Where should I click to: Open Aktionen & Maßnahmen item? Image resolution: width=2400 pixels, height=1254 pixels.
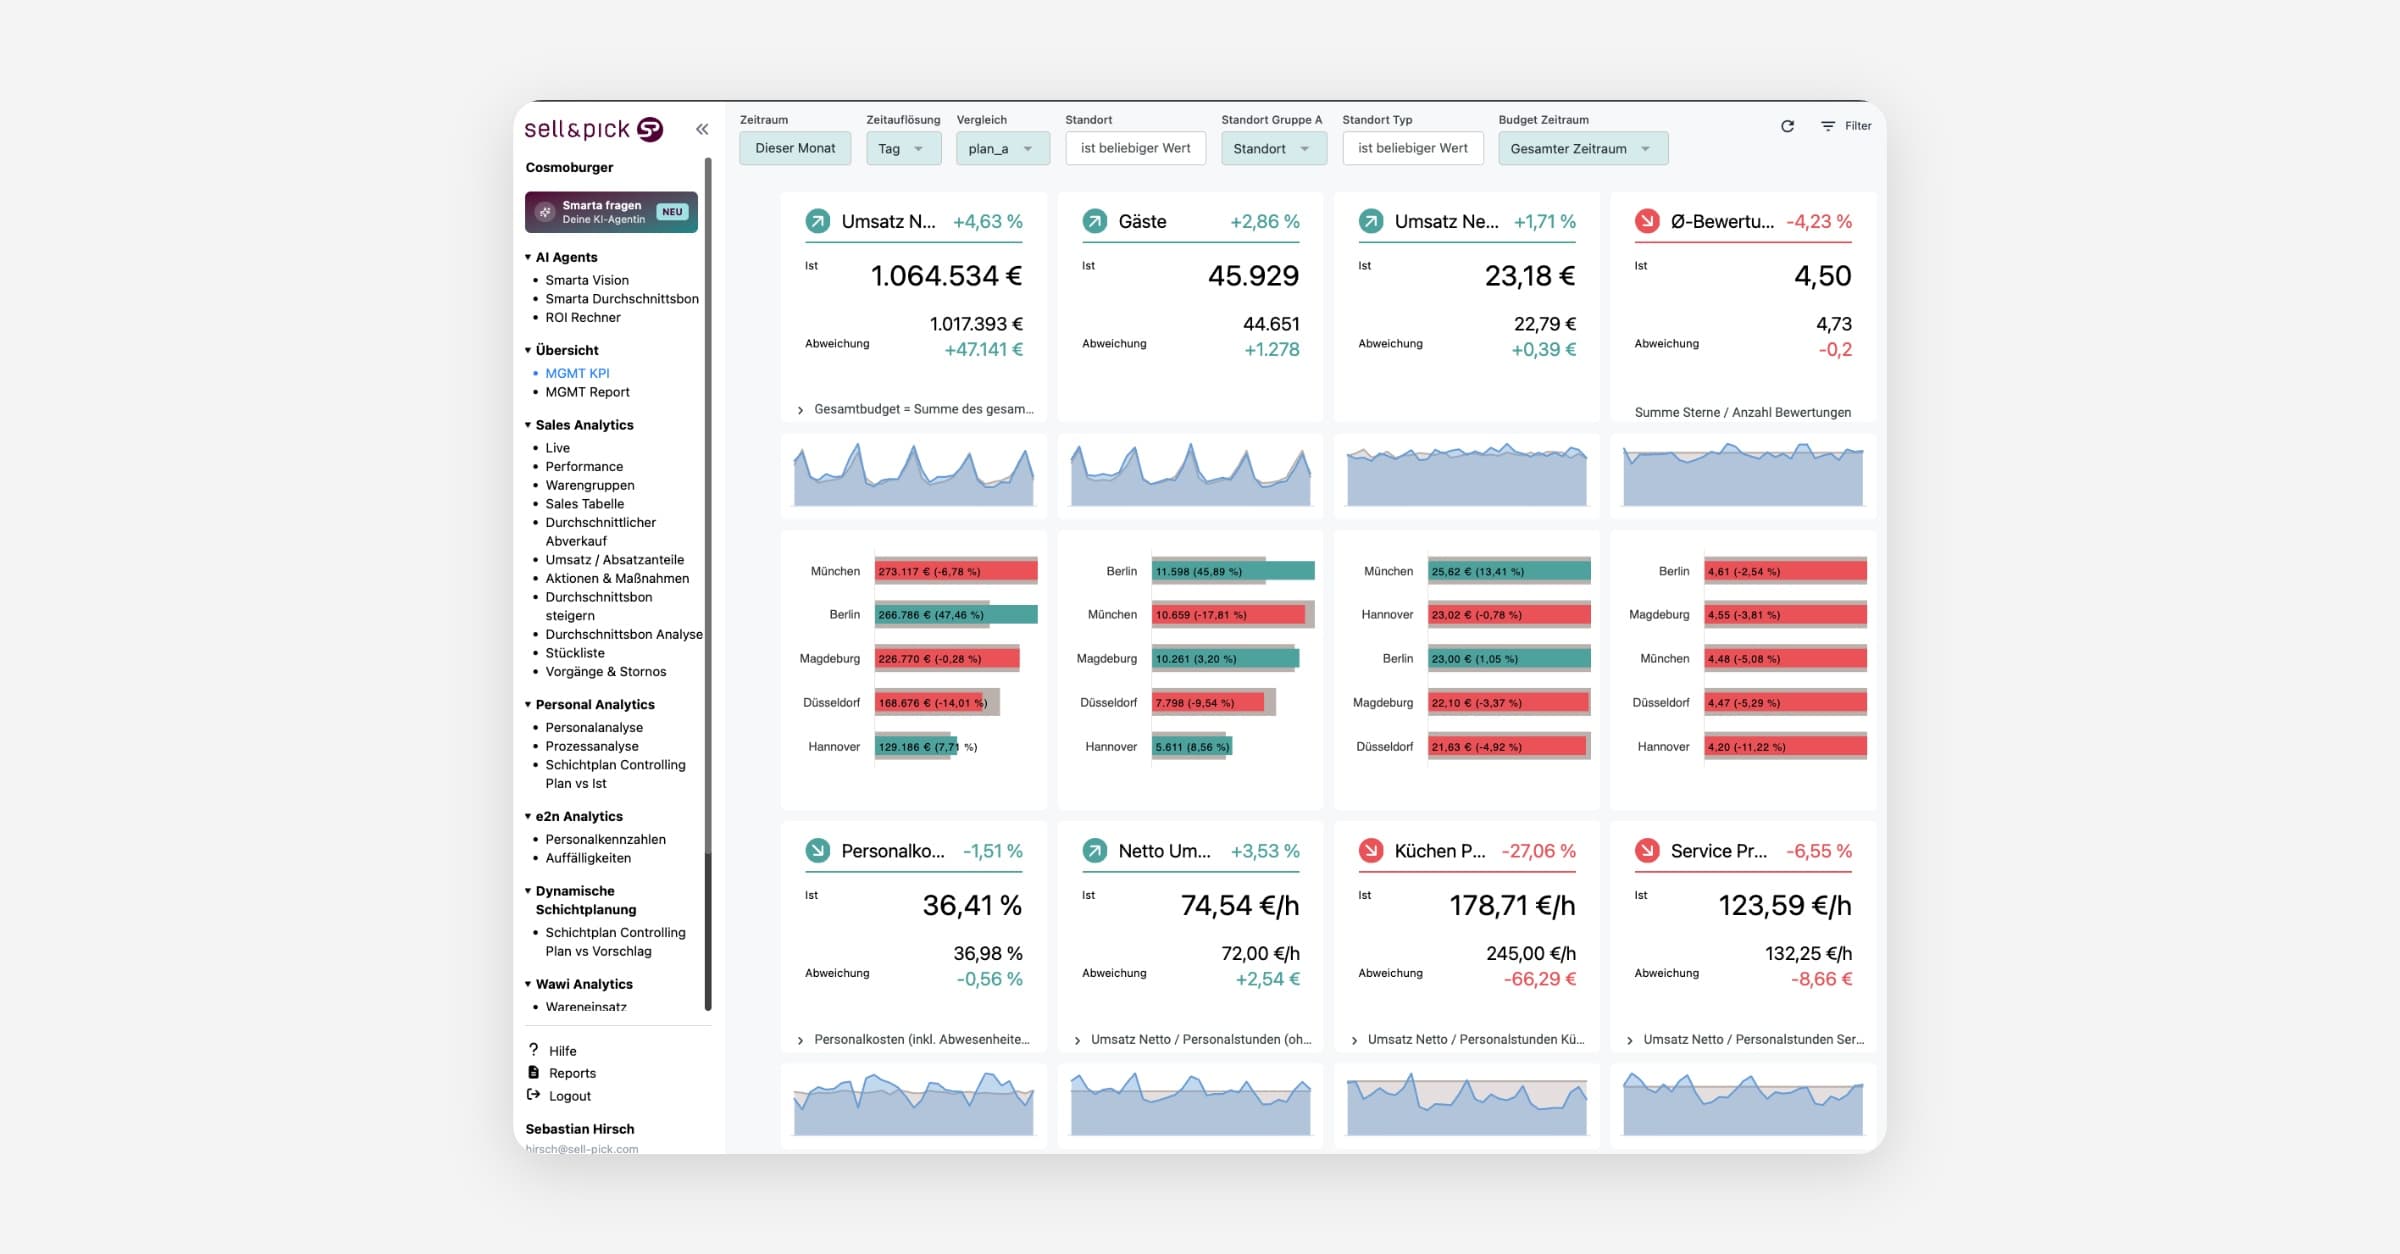tap(617, 578)
